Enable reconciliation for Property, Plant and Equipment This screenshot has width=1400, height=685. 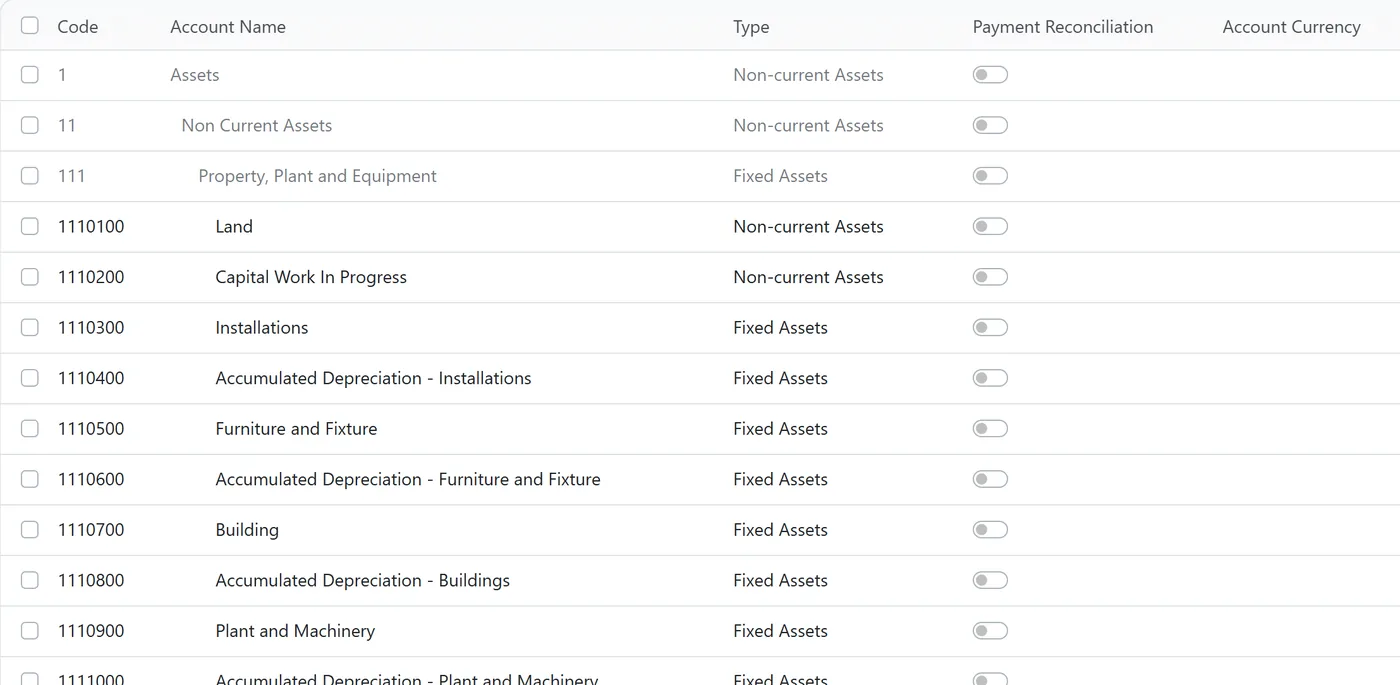(x=990, y=176)
